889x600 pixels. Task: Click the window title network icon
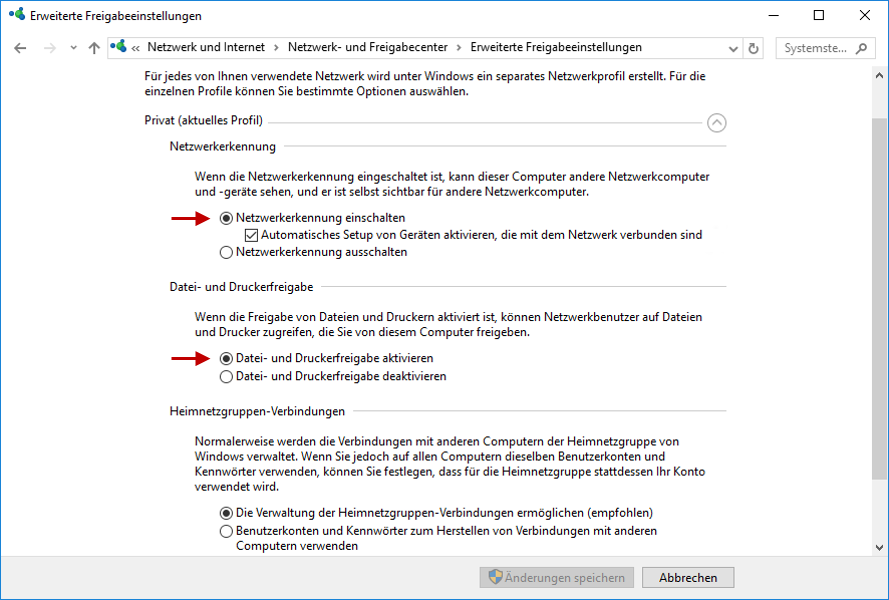click(17, 15)
